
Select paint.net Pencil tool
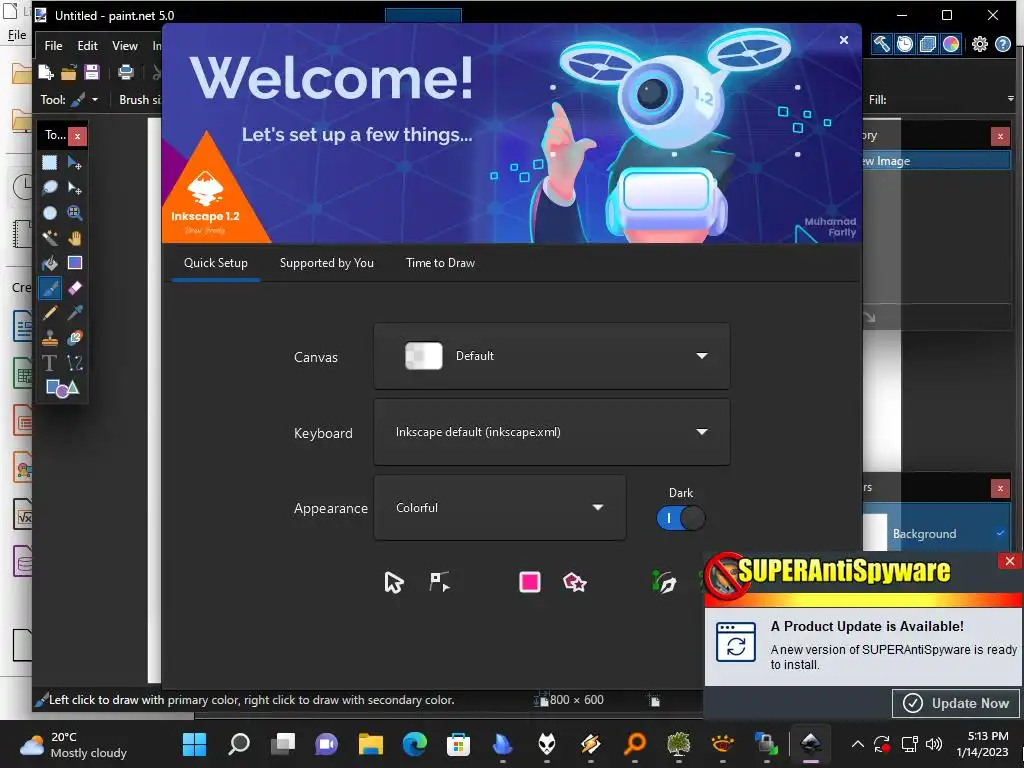pyautogui.click(x=50, y=313)
